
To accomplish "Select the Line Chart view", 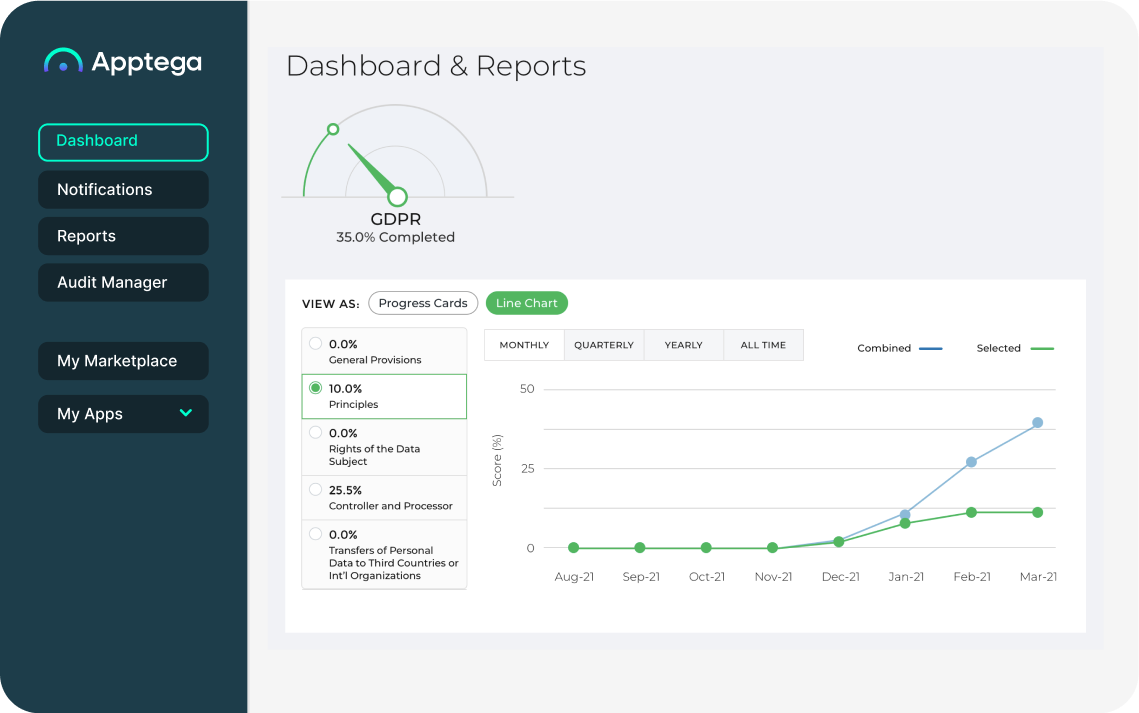I will (526, 303).
